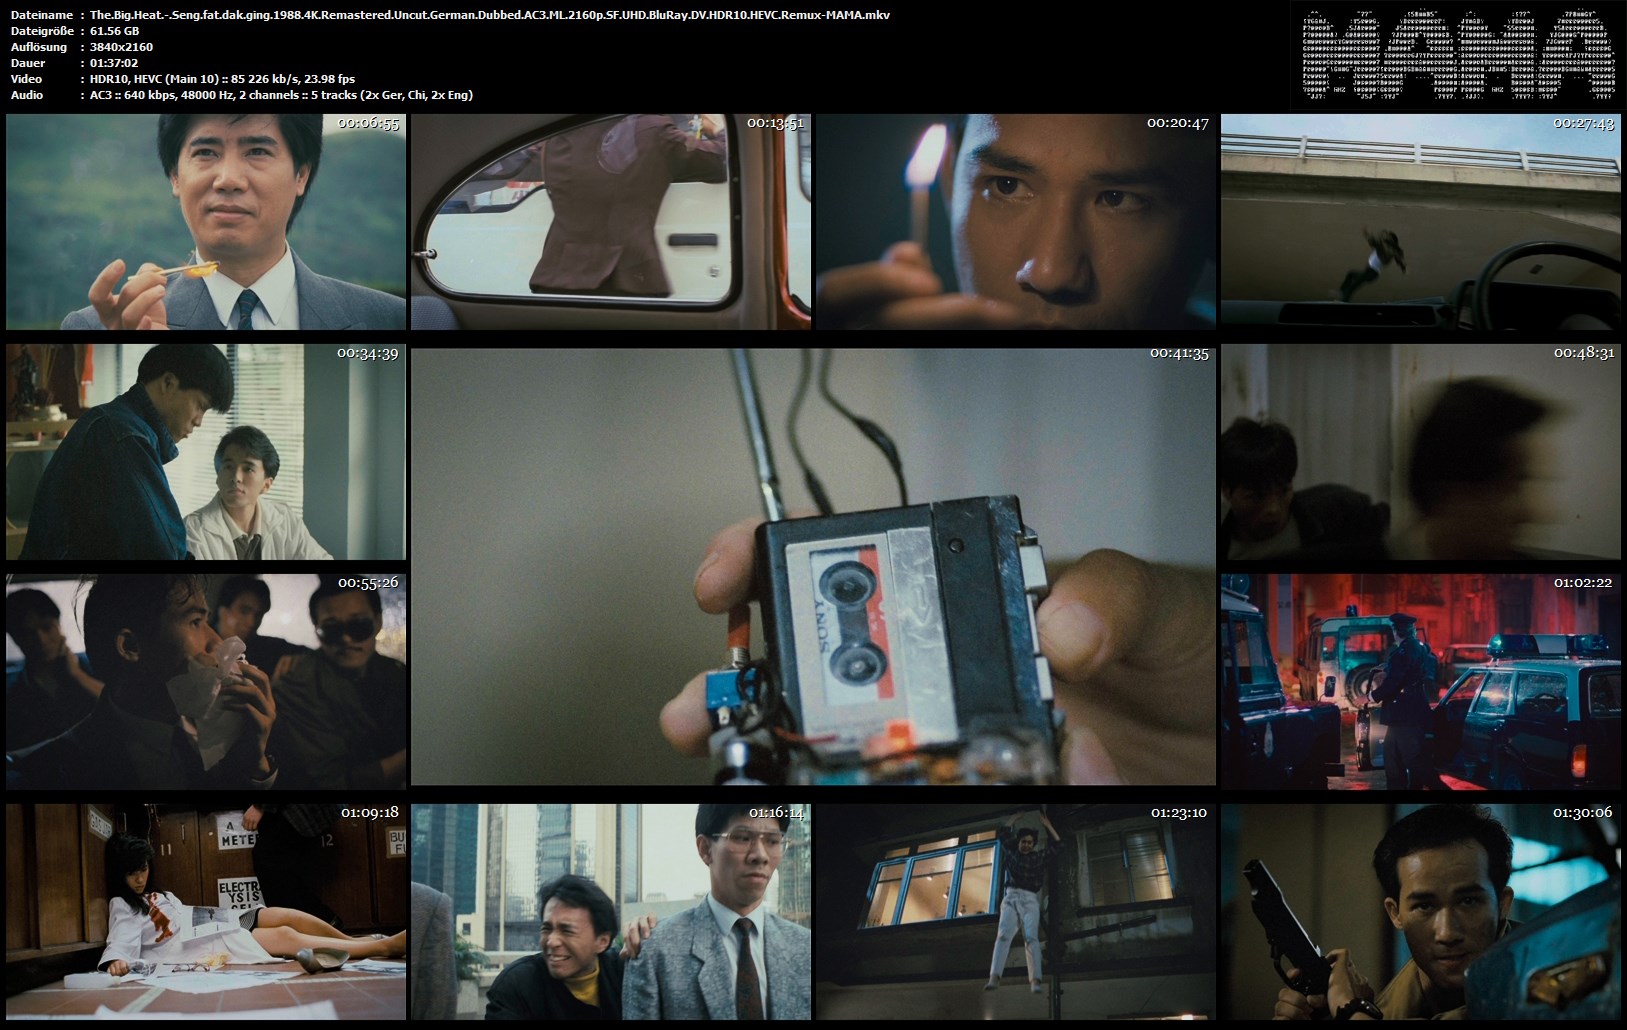Select the audio info line starting AC3
This screenshot has height=1030, width=1627.
pyautogui.click(x=282, y=95)
